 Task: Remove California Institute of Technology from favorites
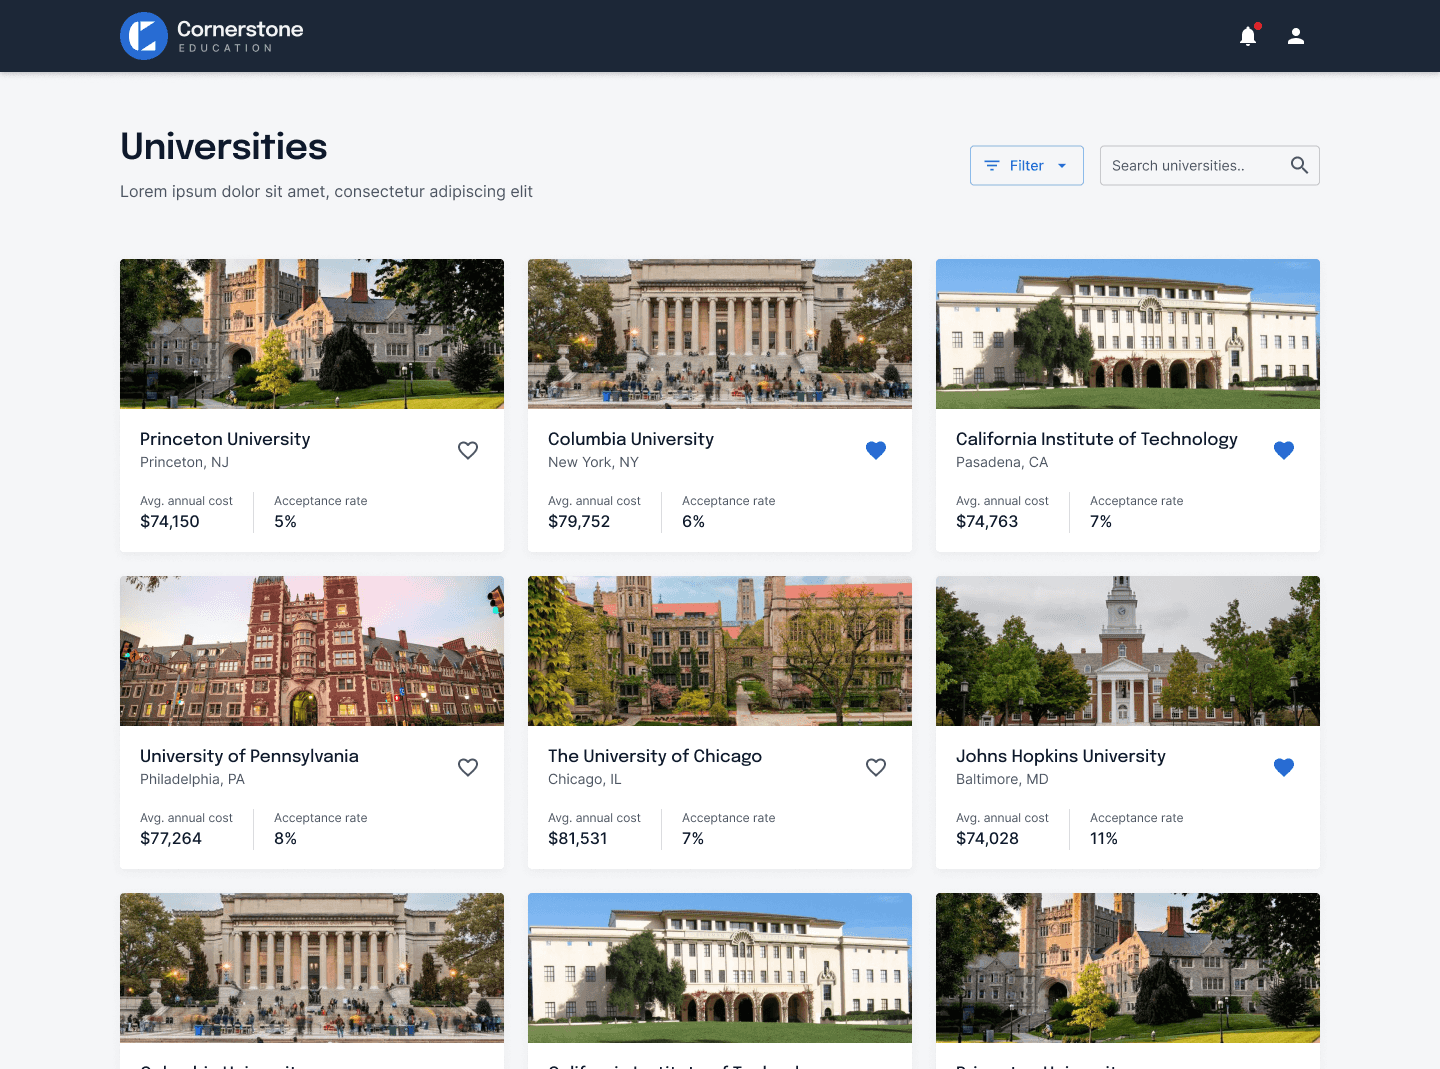click(x=1284, y=451)
